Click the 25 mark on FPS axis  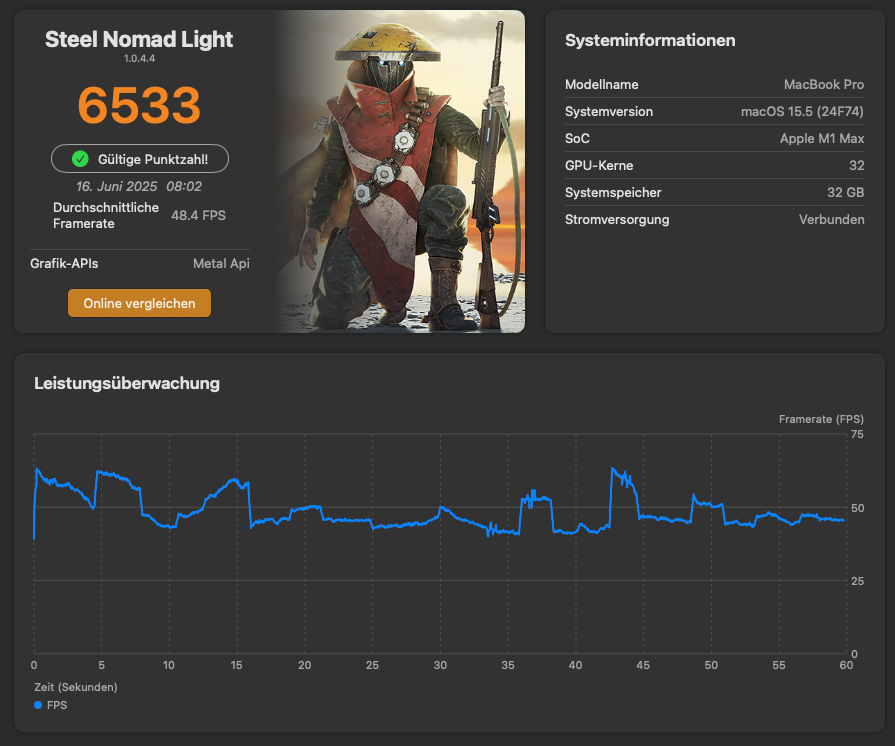coord(857,581)
